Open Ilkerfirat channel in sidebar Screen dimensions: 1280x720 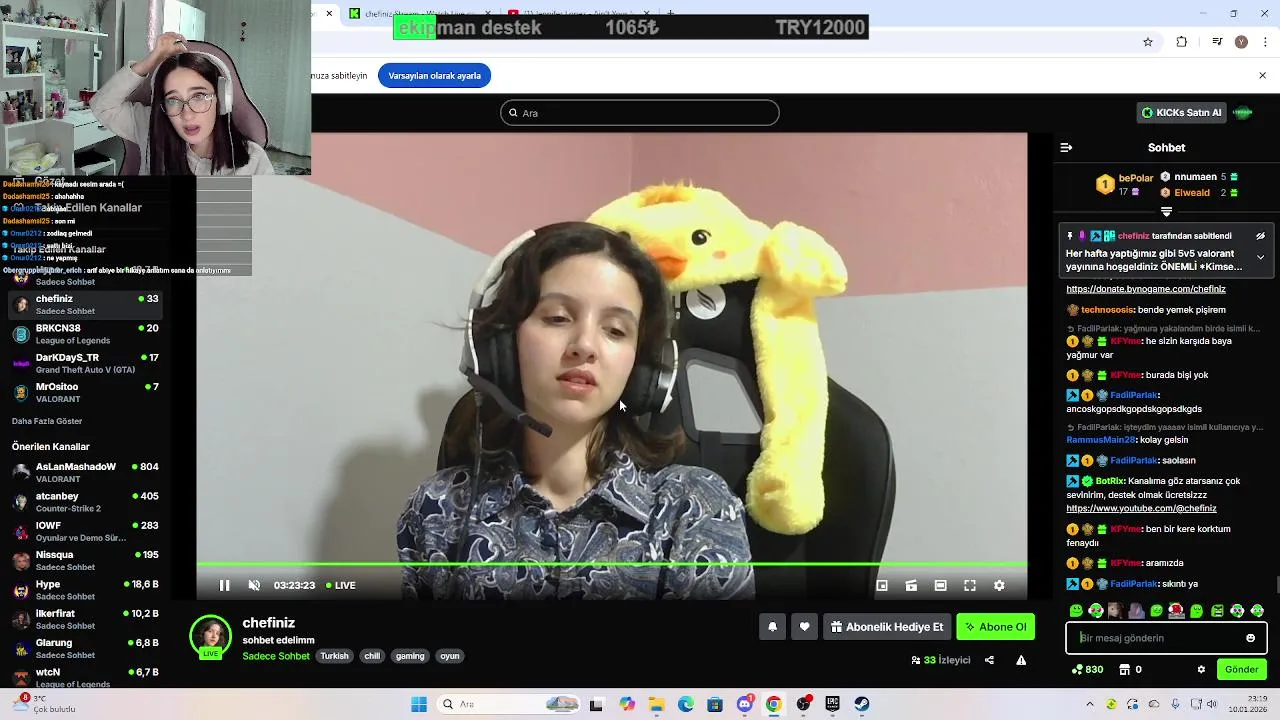coord(84,619)
